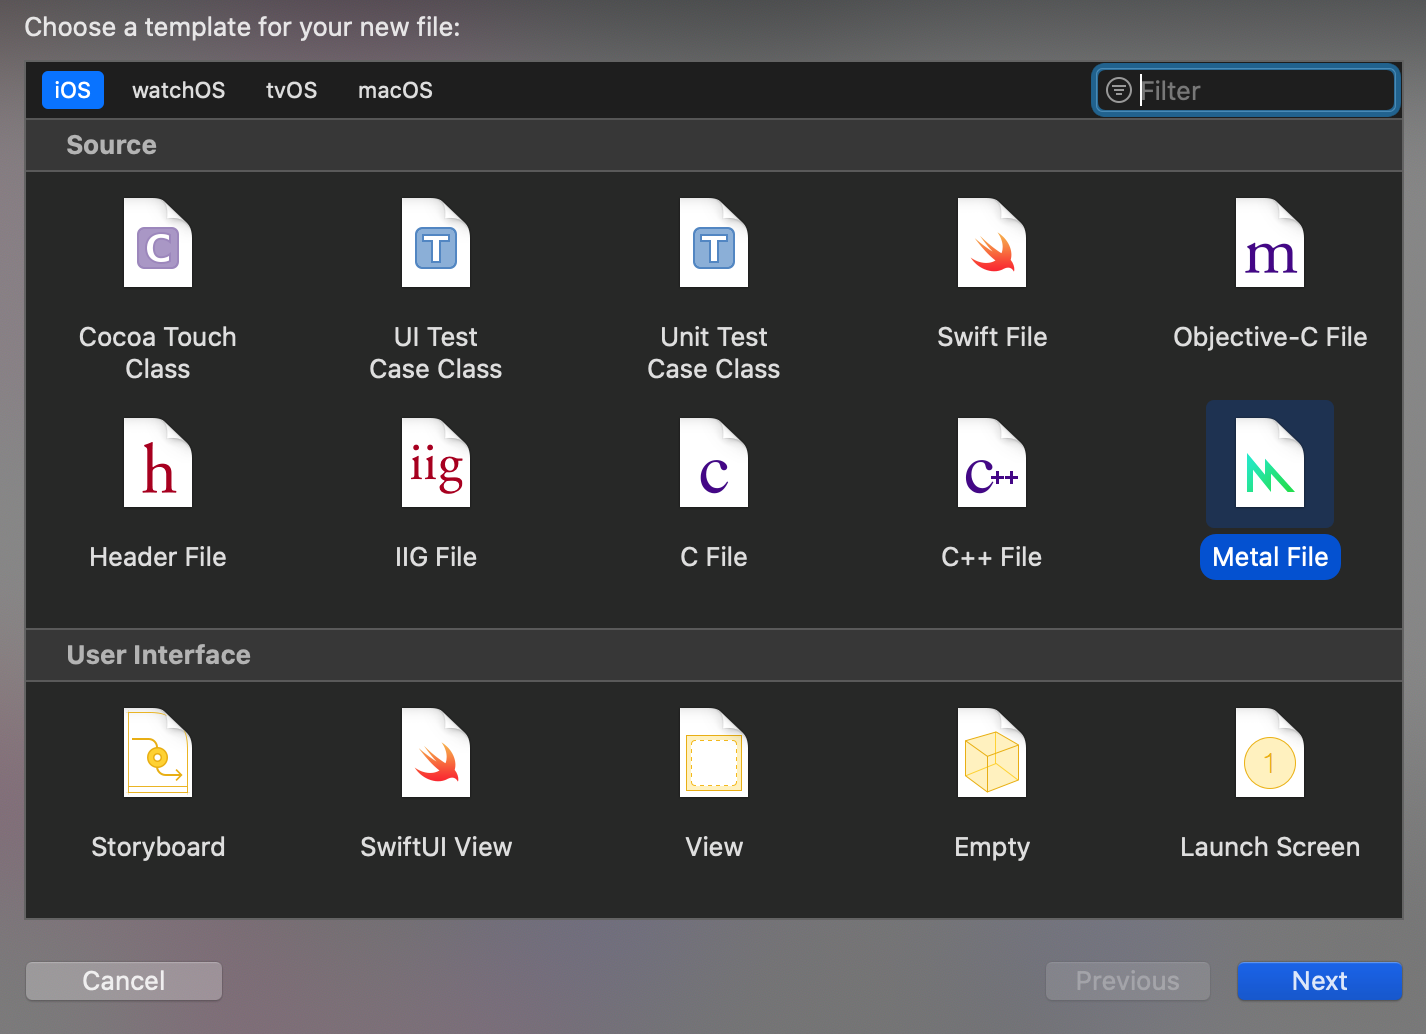Select the Swift File template icon
Image resolution: width=1426 pixels, height=1034 pixels.
pos(992,243)
